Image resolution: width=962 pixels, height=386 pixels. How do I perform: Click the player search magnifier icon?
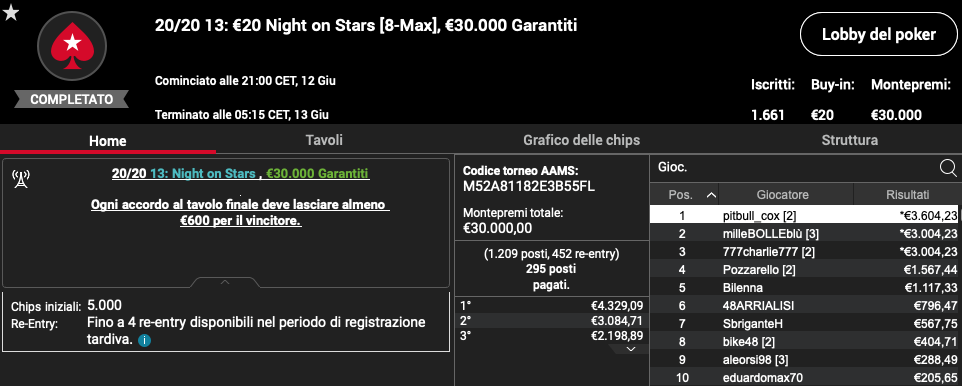pyautogui.click(x=947, y=168)
